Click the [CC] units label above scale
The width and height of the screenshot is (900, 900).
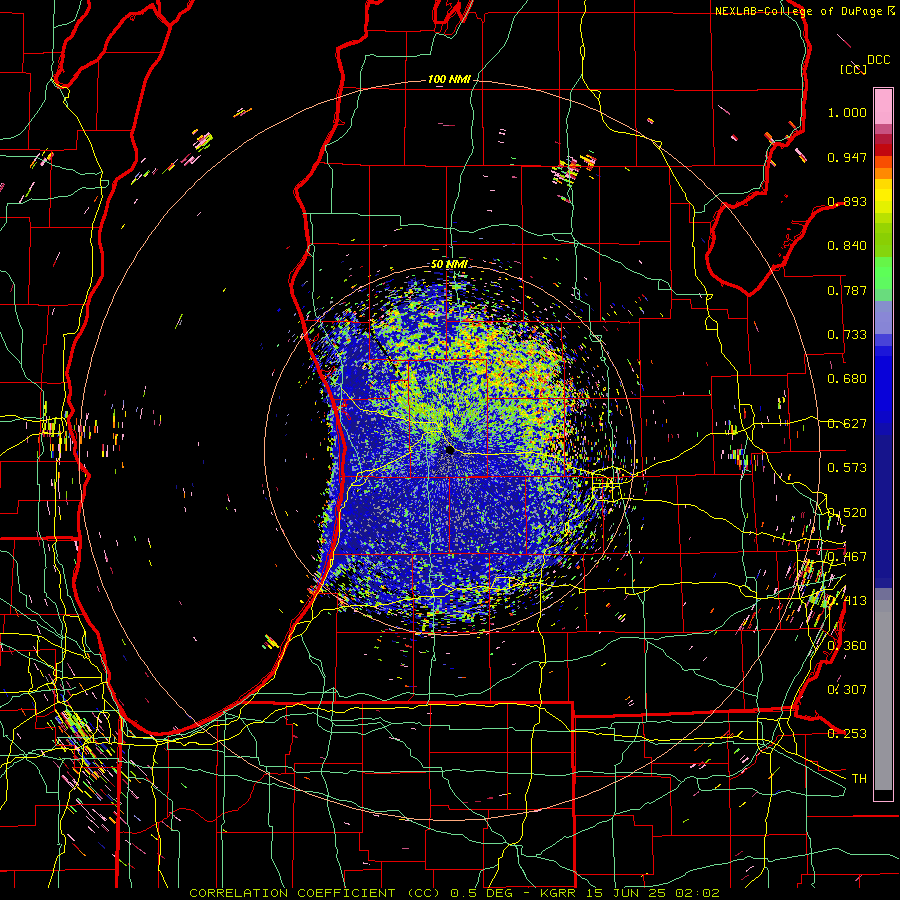[x=853, y=69]
